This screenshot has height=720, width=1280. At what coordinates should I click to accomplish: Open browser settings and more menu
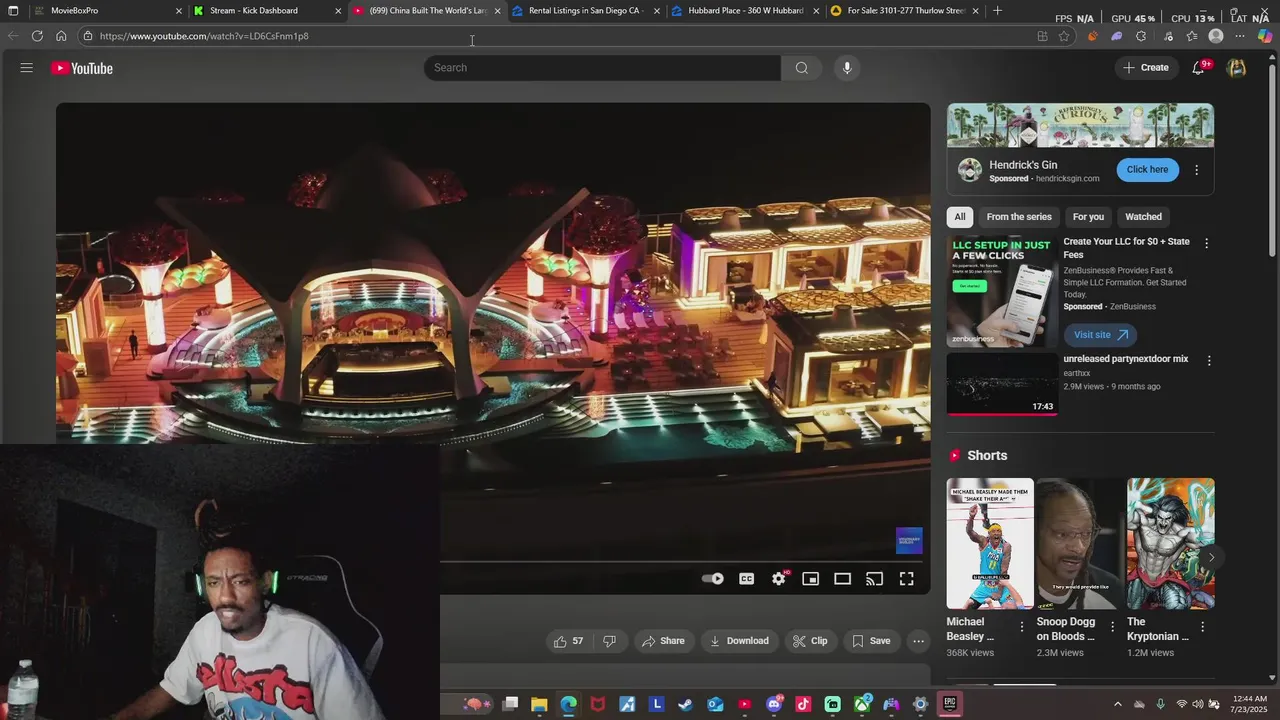(x=1240, y=36)
